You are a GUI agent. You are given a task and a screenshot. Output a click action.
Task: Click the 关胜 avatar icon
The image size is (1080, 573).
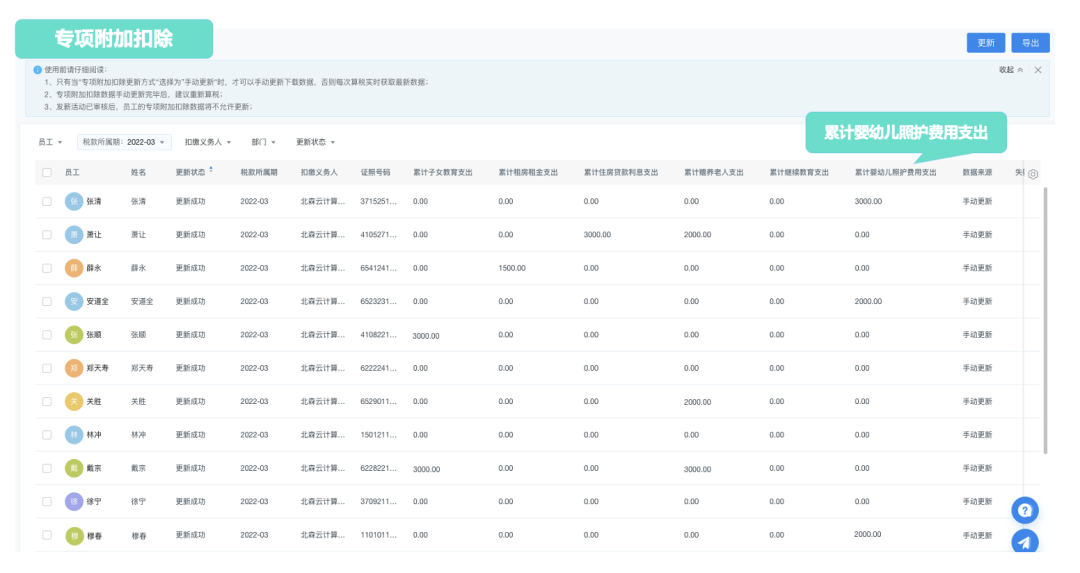tap(74, 402)
